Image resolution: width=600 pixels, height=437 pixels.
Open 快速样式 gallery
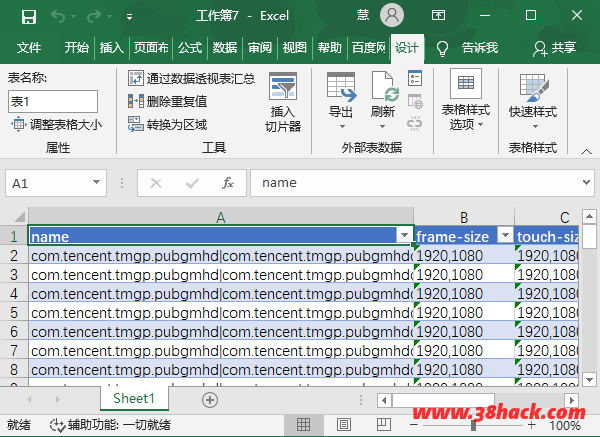point(533,101)
